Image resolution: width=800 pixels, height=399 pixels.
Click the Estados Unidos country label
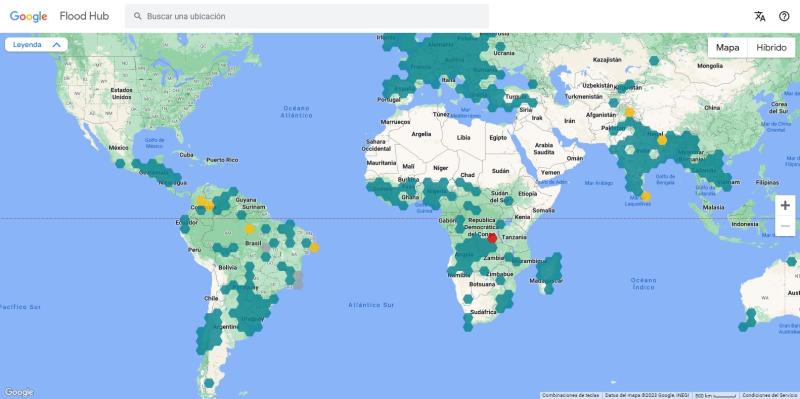tap(121, 93)
